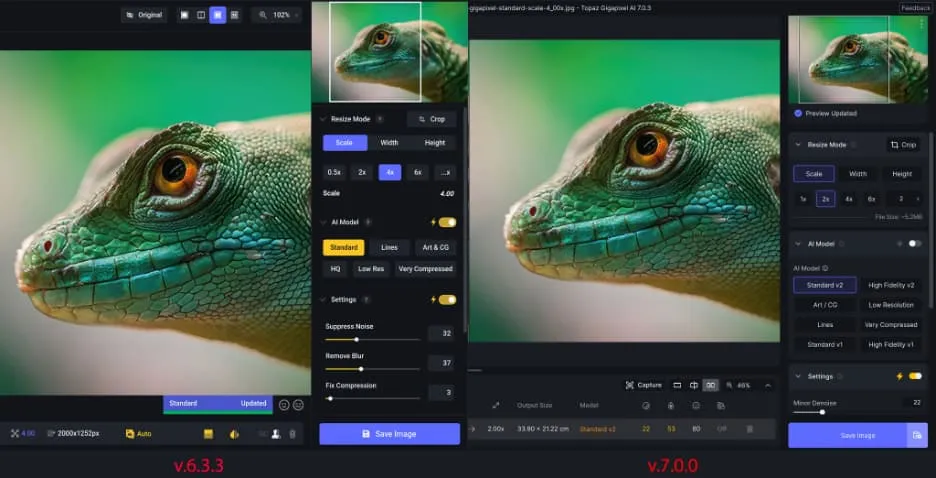Screen dimensions: 936x478
Task: Toggle the AI Model auto switch in v6
Action: (447, 222)
